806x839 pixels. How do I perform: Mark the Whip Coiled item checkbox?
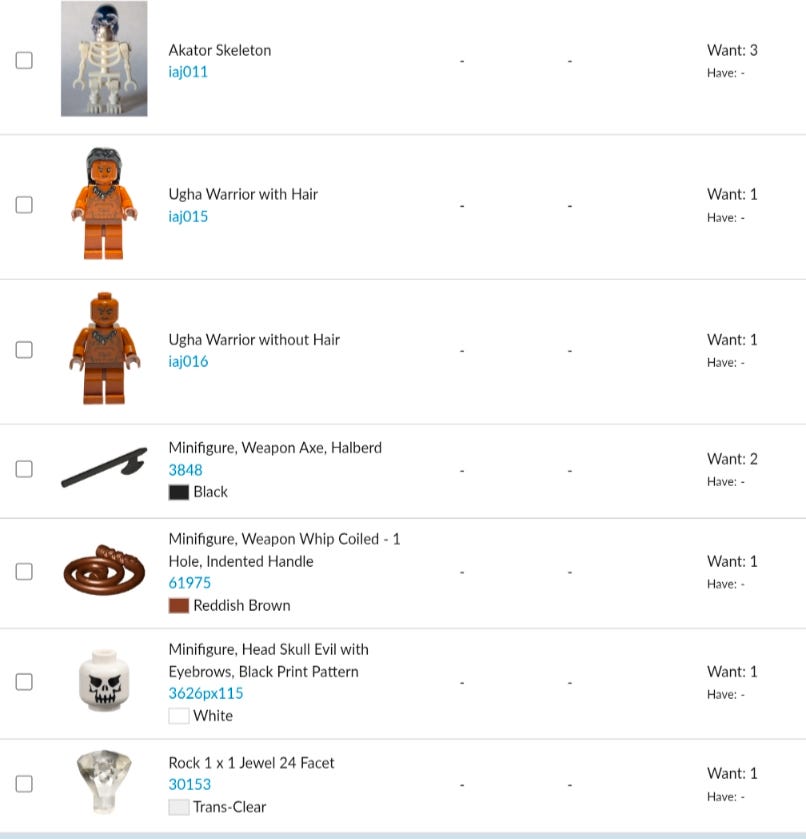pyautogui.click(x=24, y=571)
